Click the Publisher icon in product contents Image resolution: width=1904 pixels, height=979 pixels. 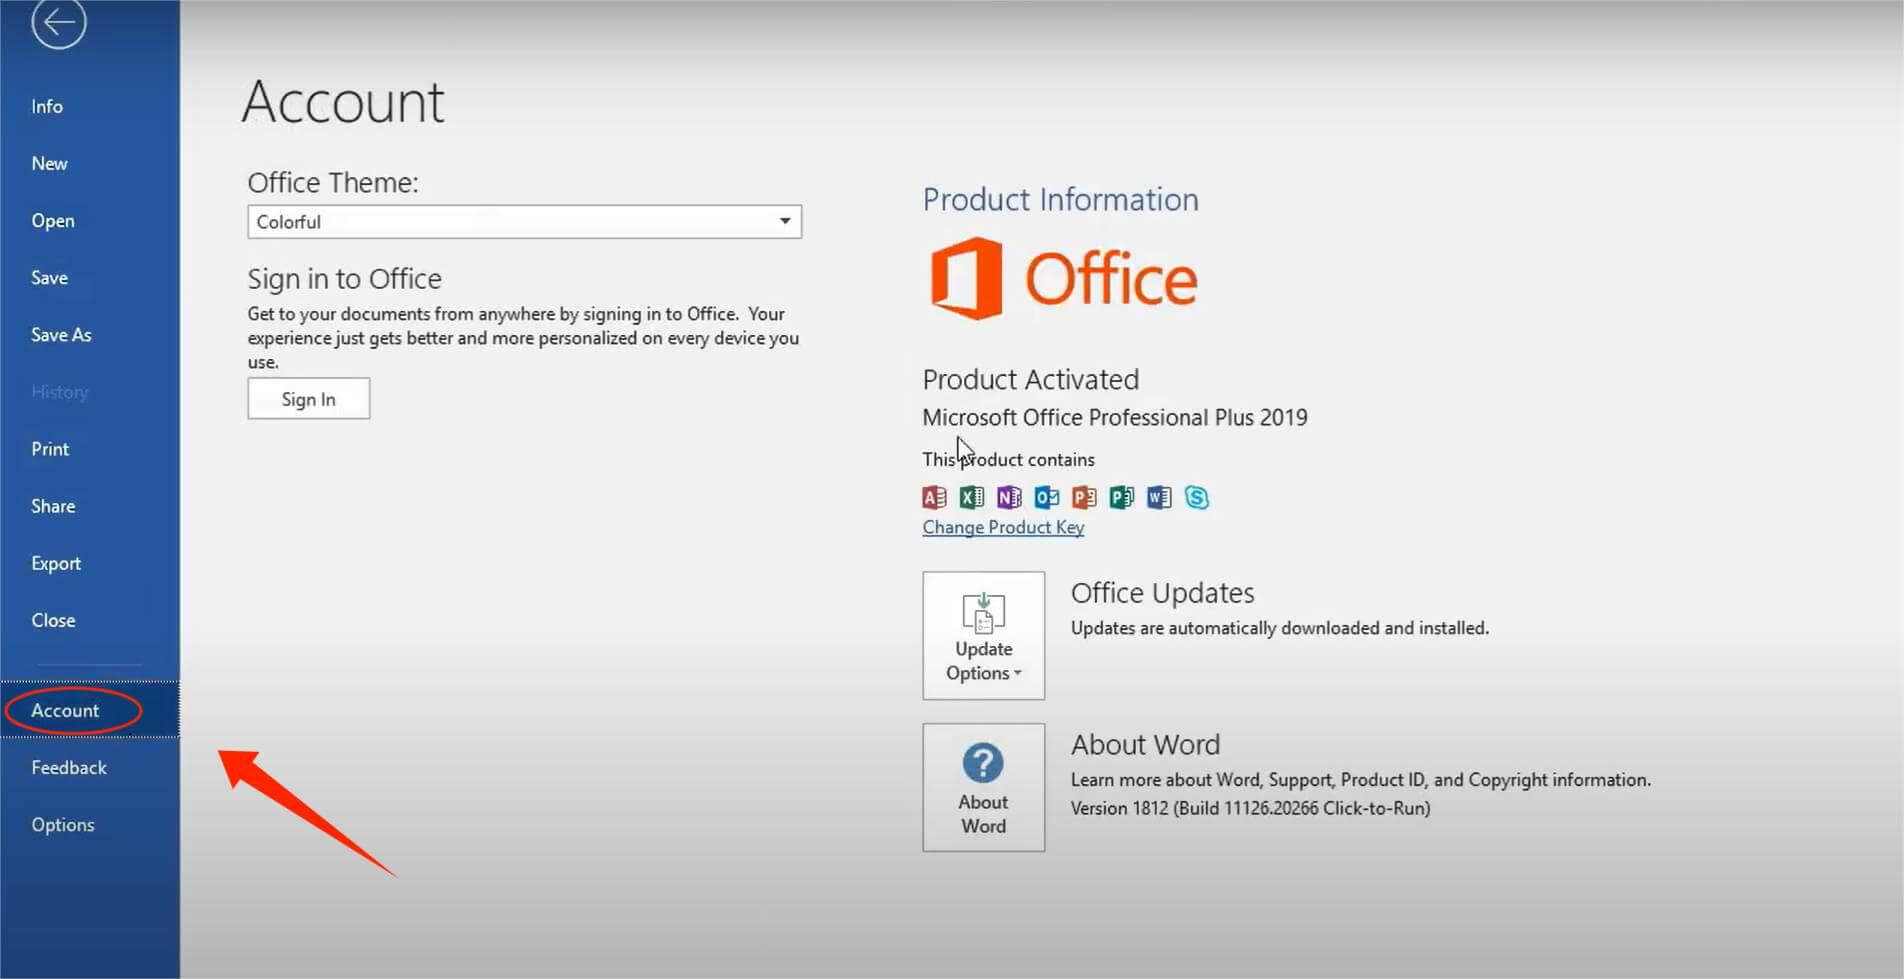coord(1120,497)
